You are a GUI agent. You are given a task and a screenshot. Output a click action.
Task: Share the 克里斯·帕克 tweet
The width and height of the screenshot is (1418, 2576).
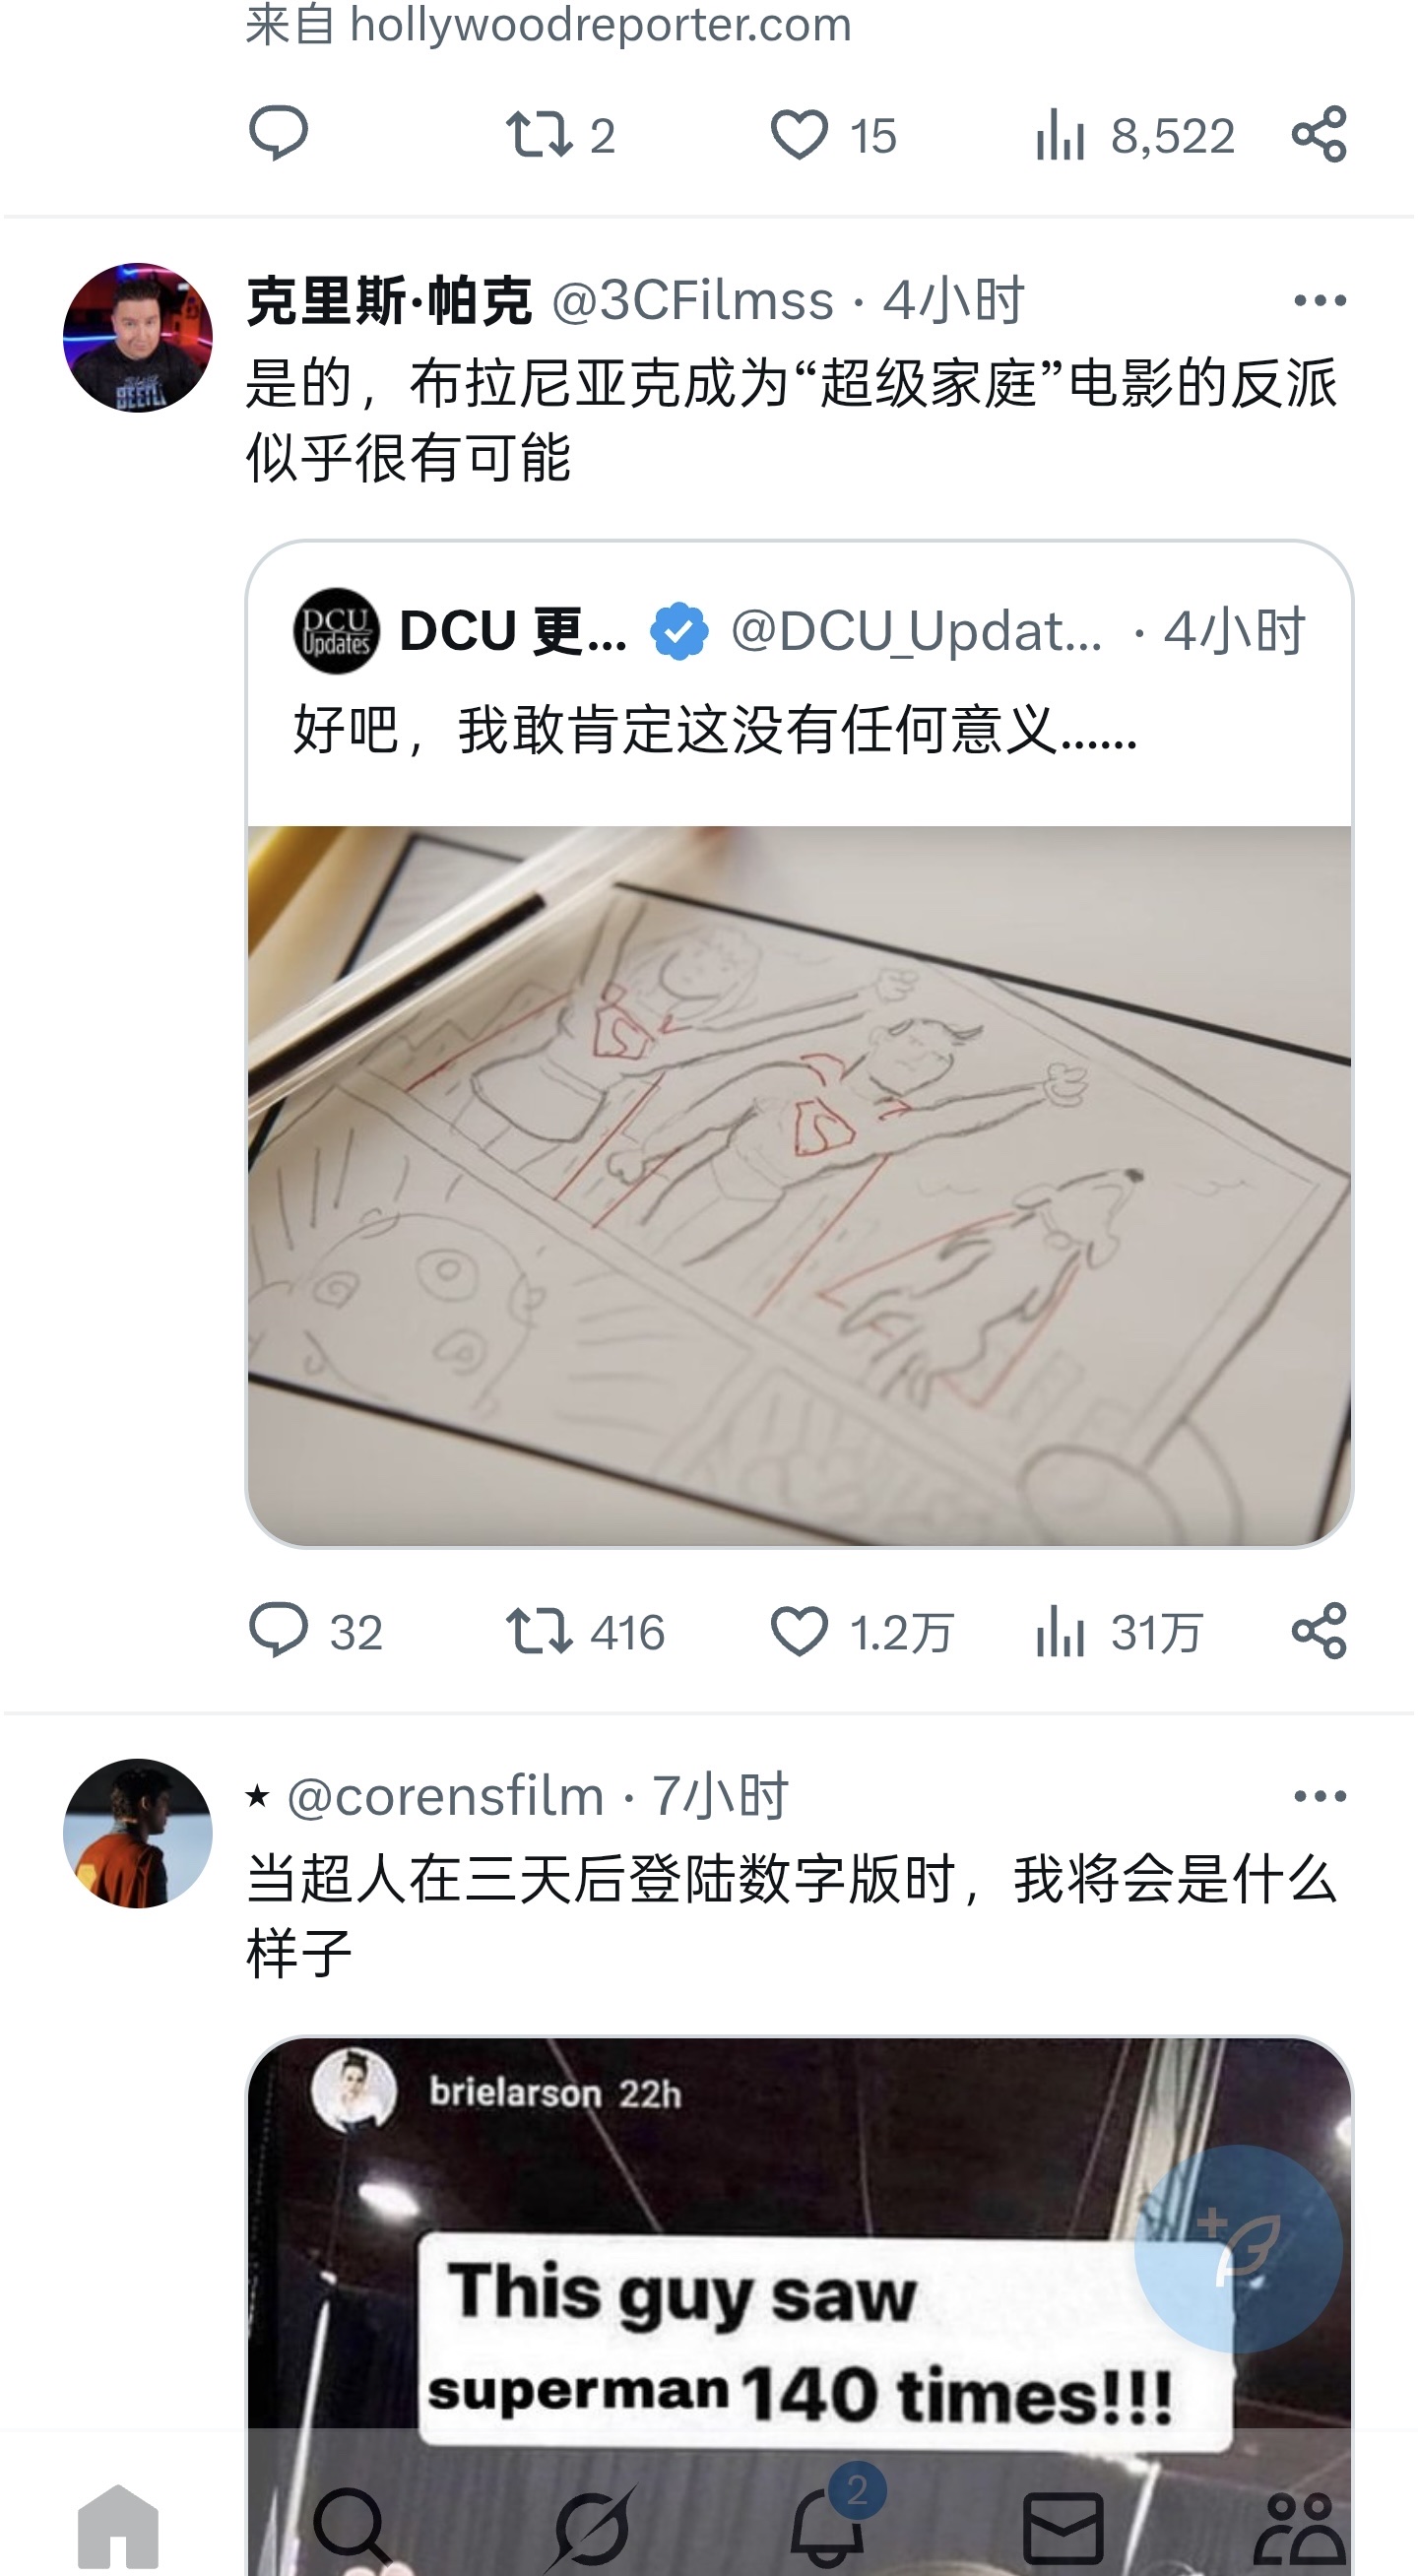(x=1319, y=1631)
